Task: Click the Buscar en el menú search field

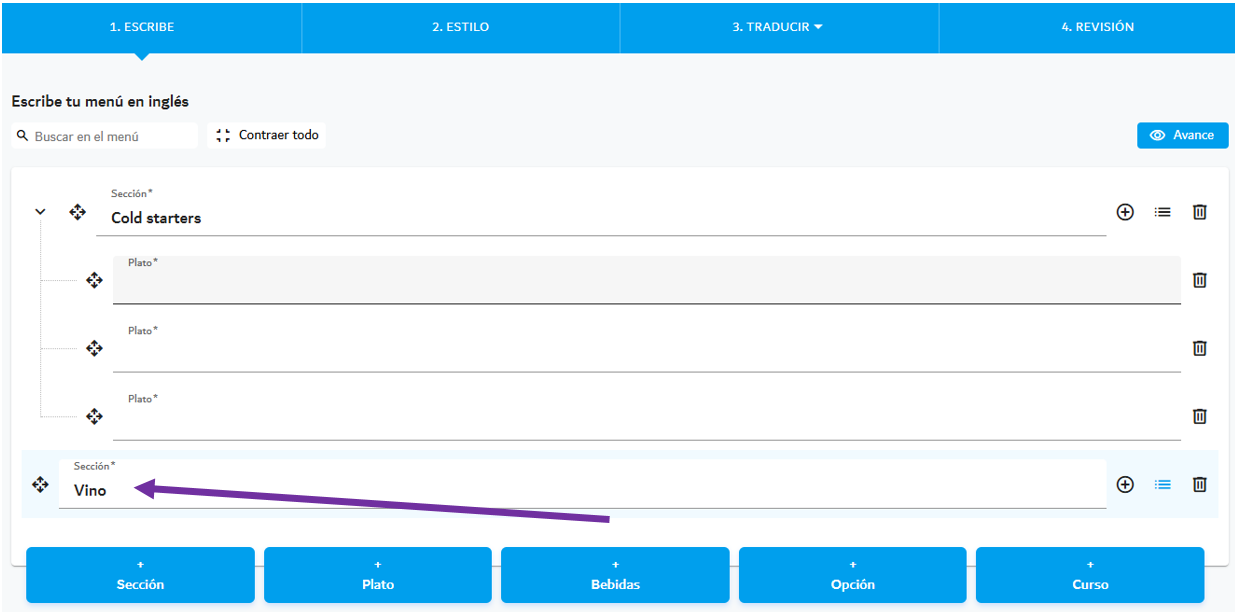Action: [x=105, y=136]
